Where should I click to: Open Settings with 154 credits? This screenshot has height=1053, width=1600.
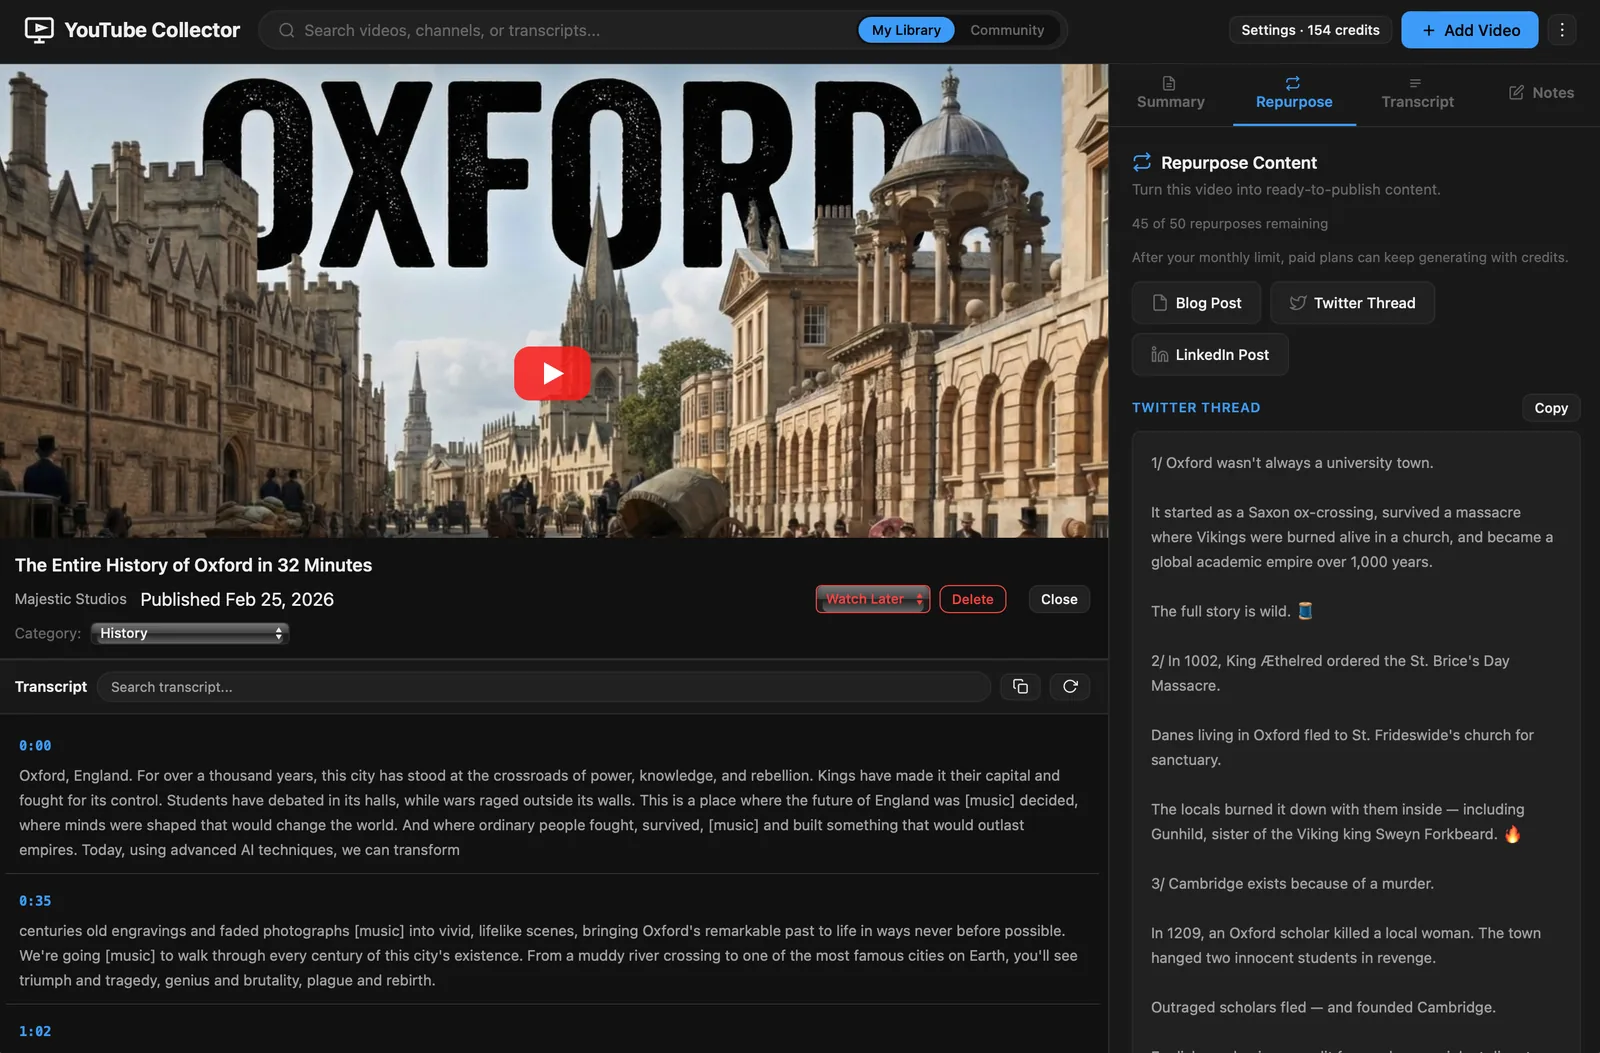[1310, 30]
